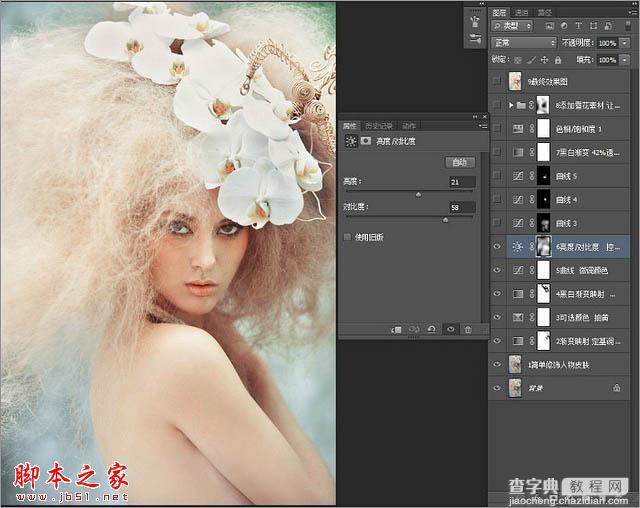Click the reset adjustment icon in Properties

(431, 329)
